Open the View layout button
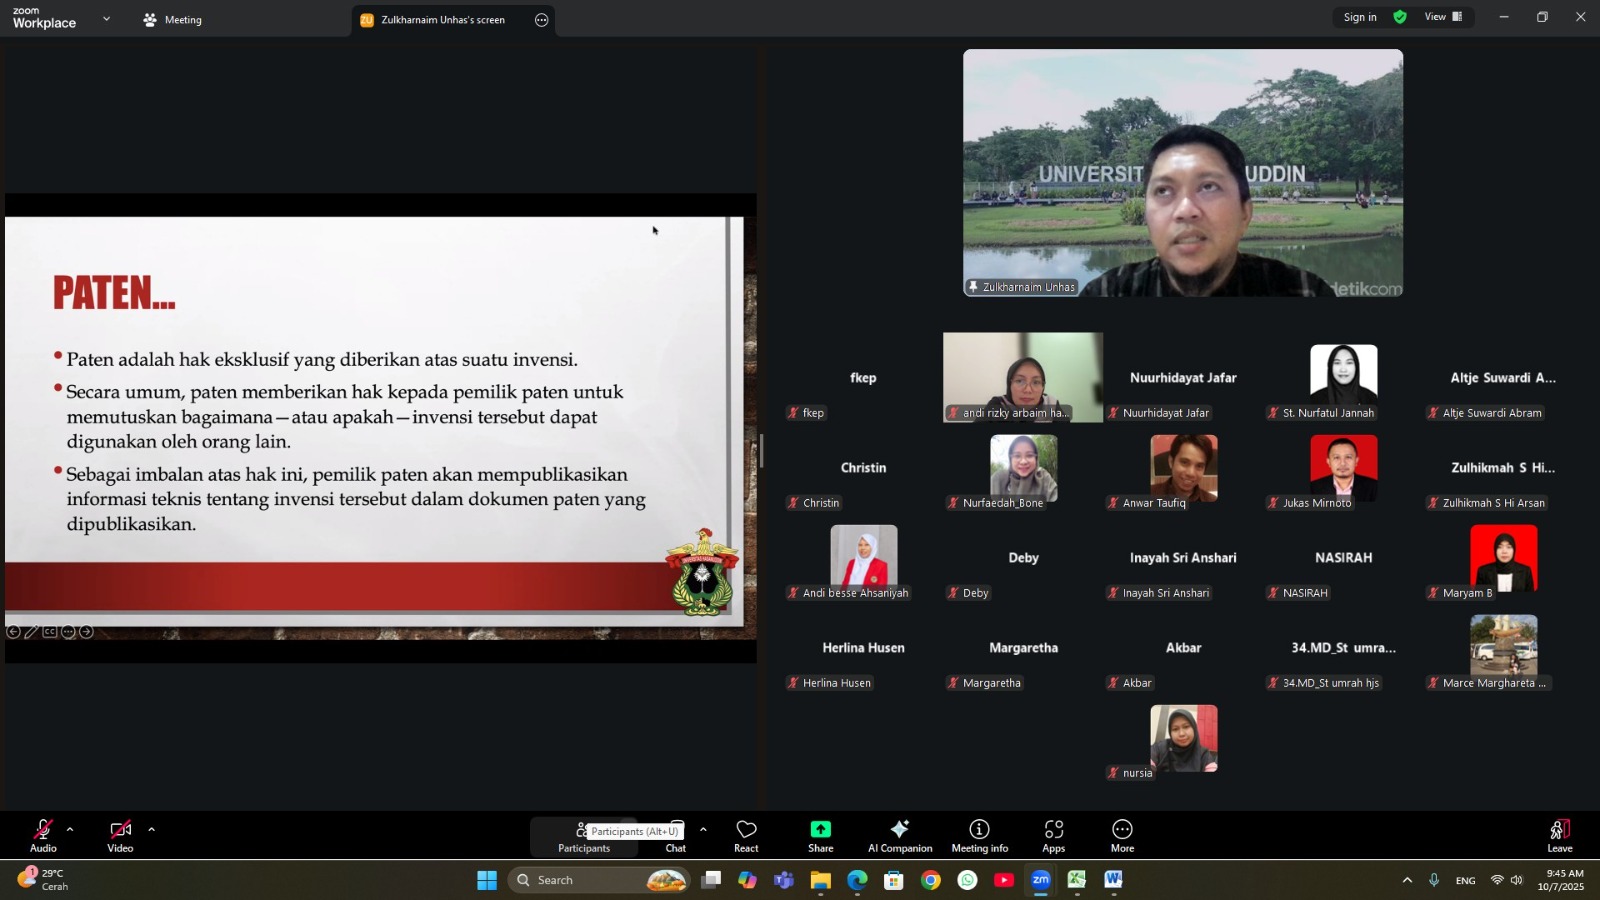 click(x=1443, y=17)
